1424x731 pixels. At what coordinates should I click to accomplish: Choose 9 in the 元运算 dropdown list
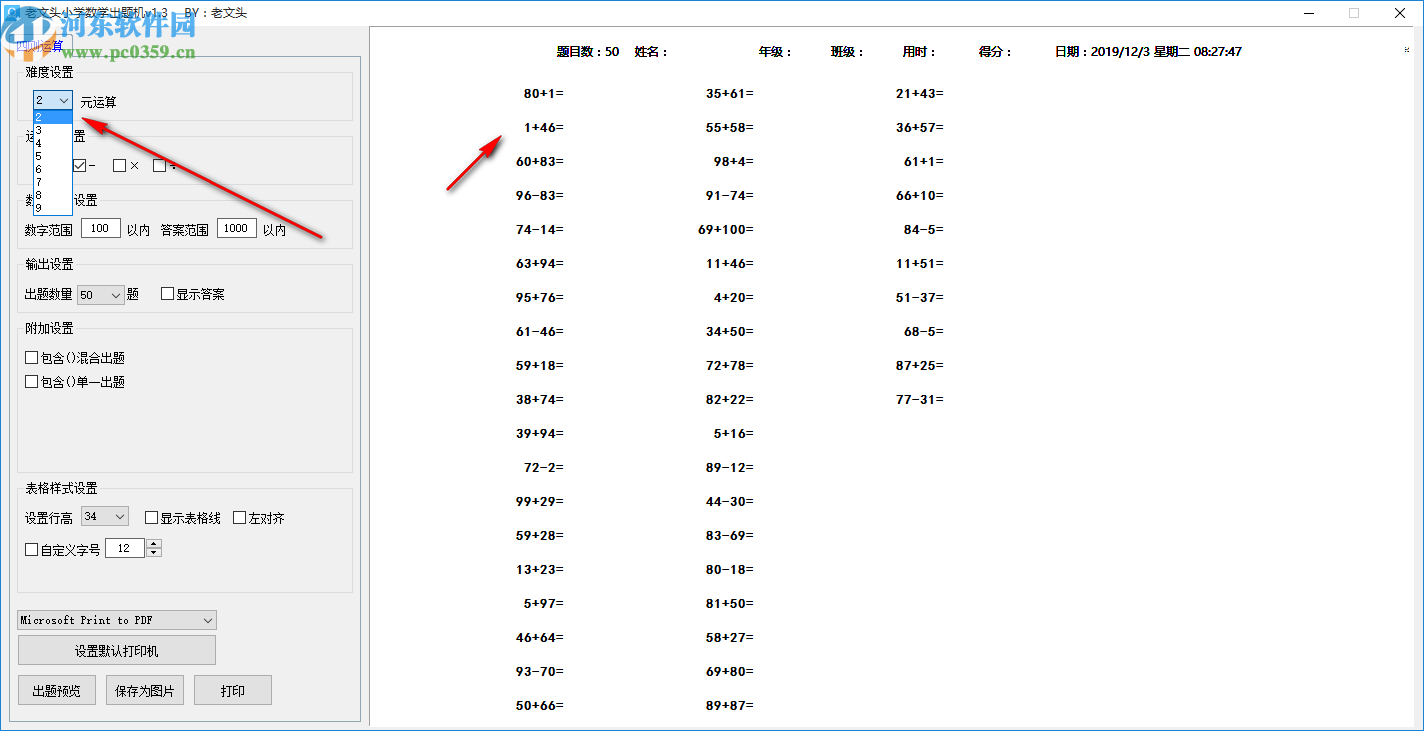tap(53, 208)
